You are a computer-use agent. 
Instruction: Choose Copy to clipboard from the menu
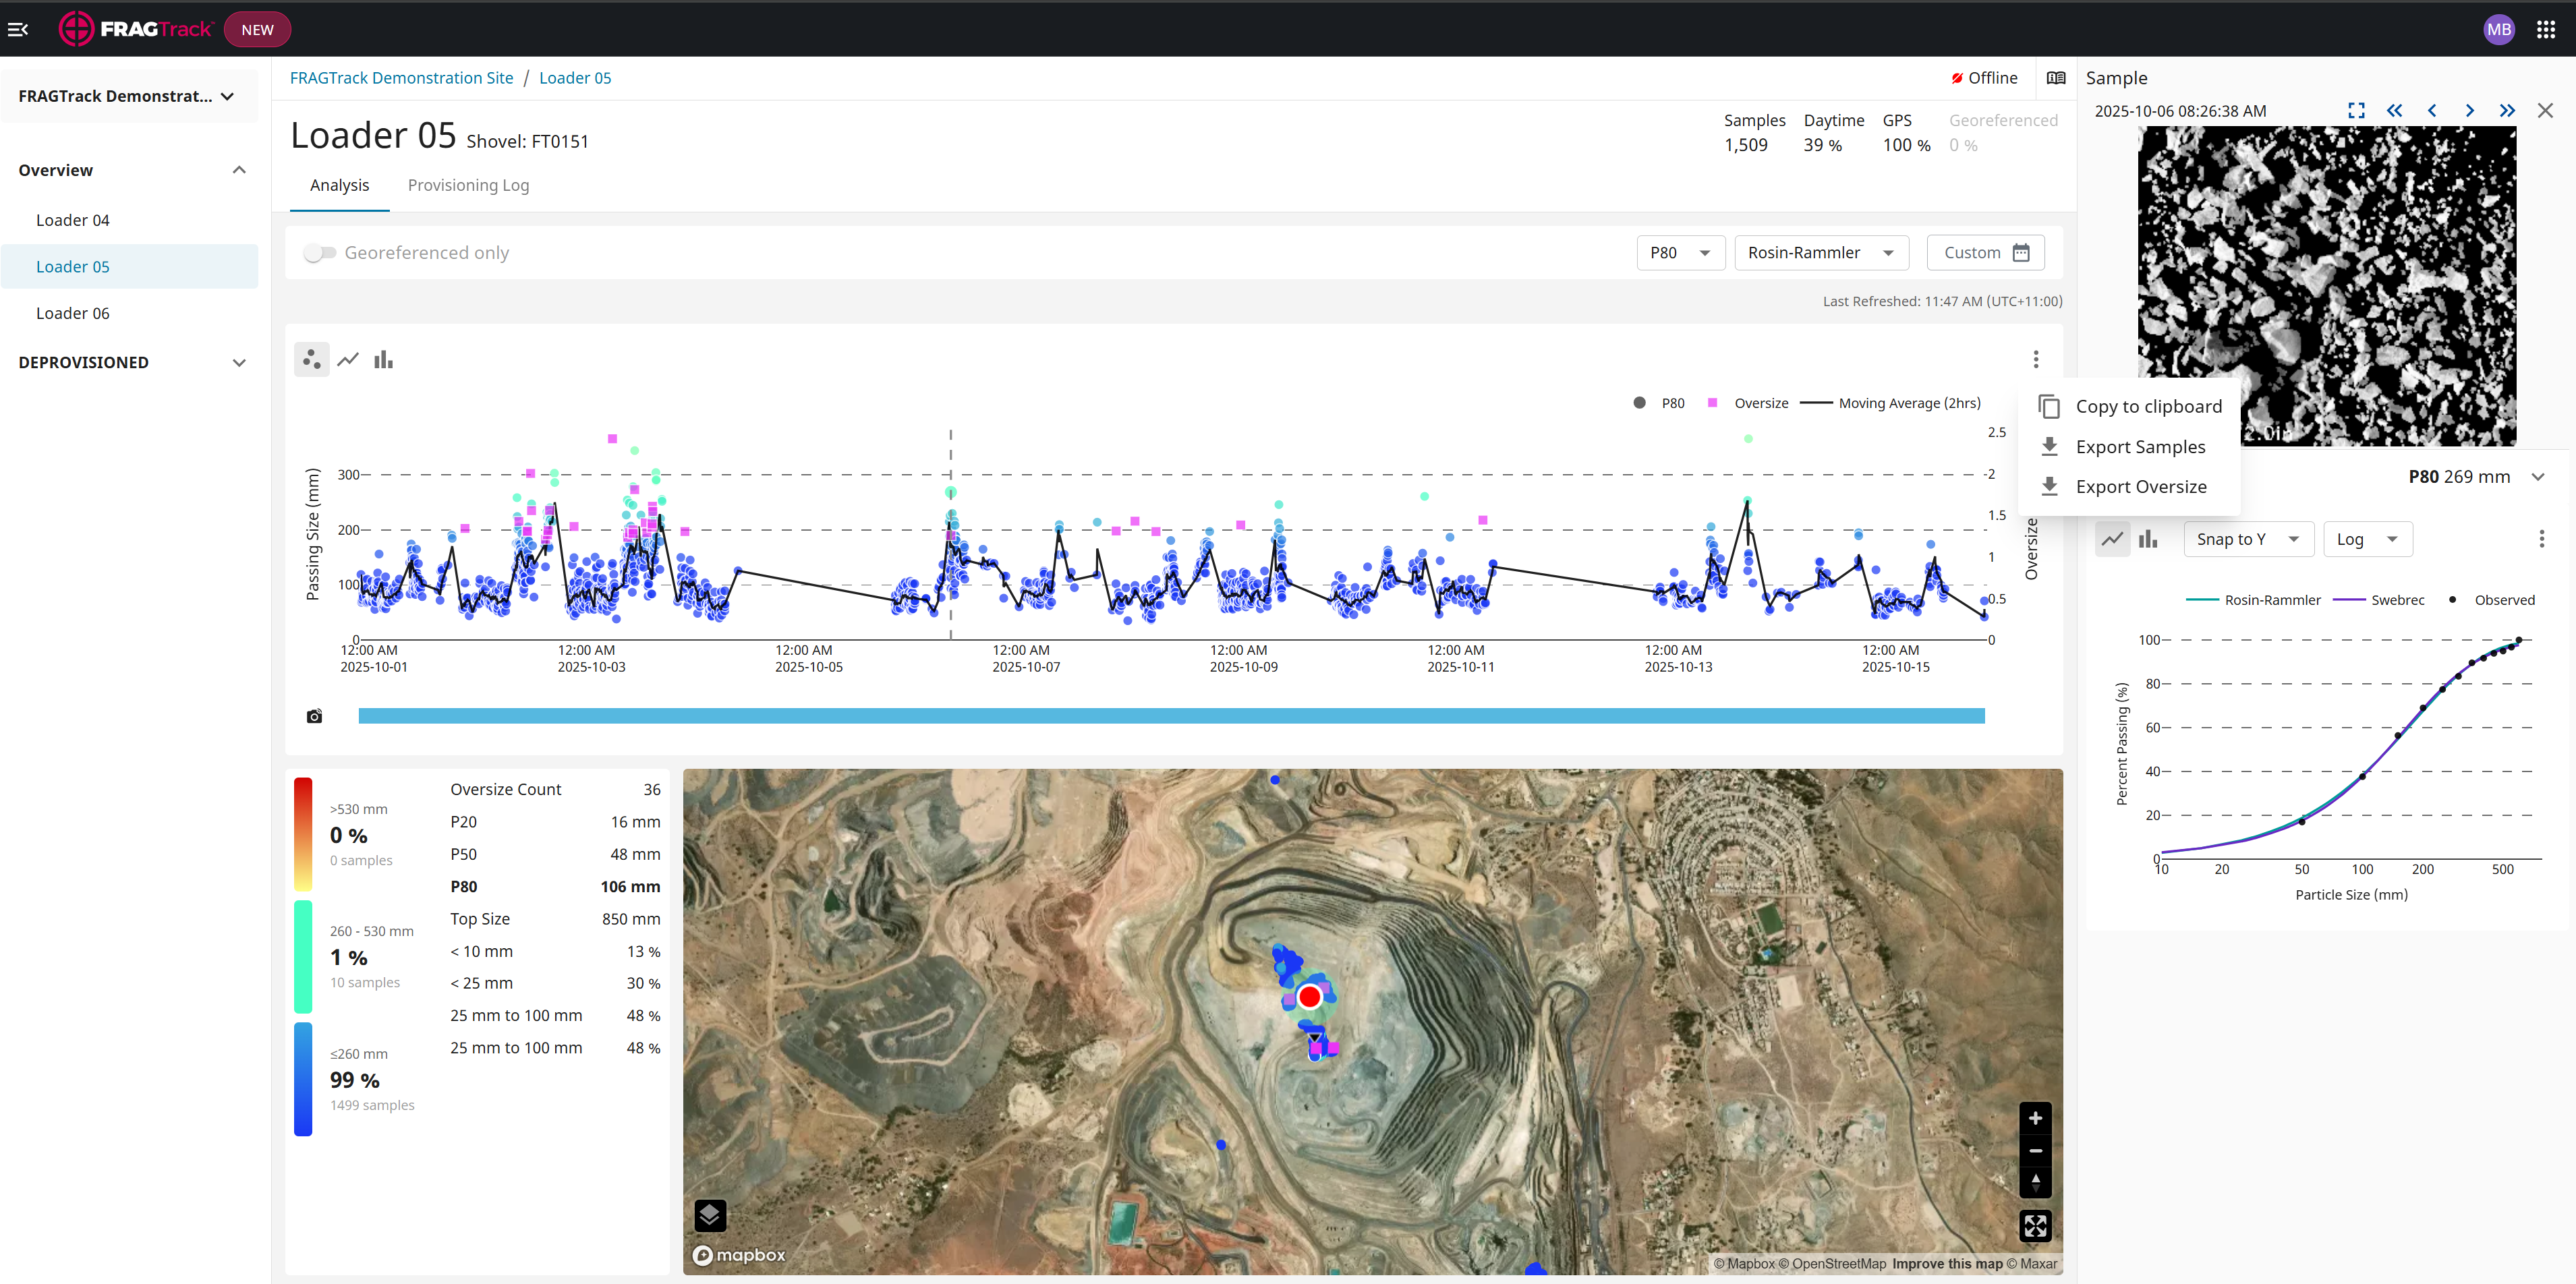2130,406
